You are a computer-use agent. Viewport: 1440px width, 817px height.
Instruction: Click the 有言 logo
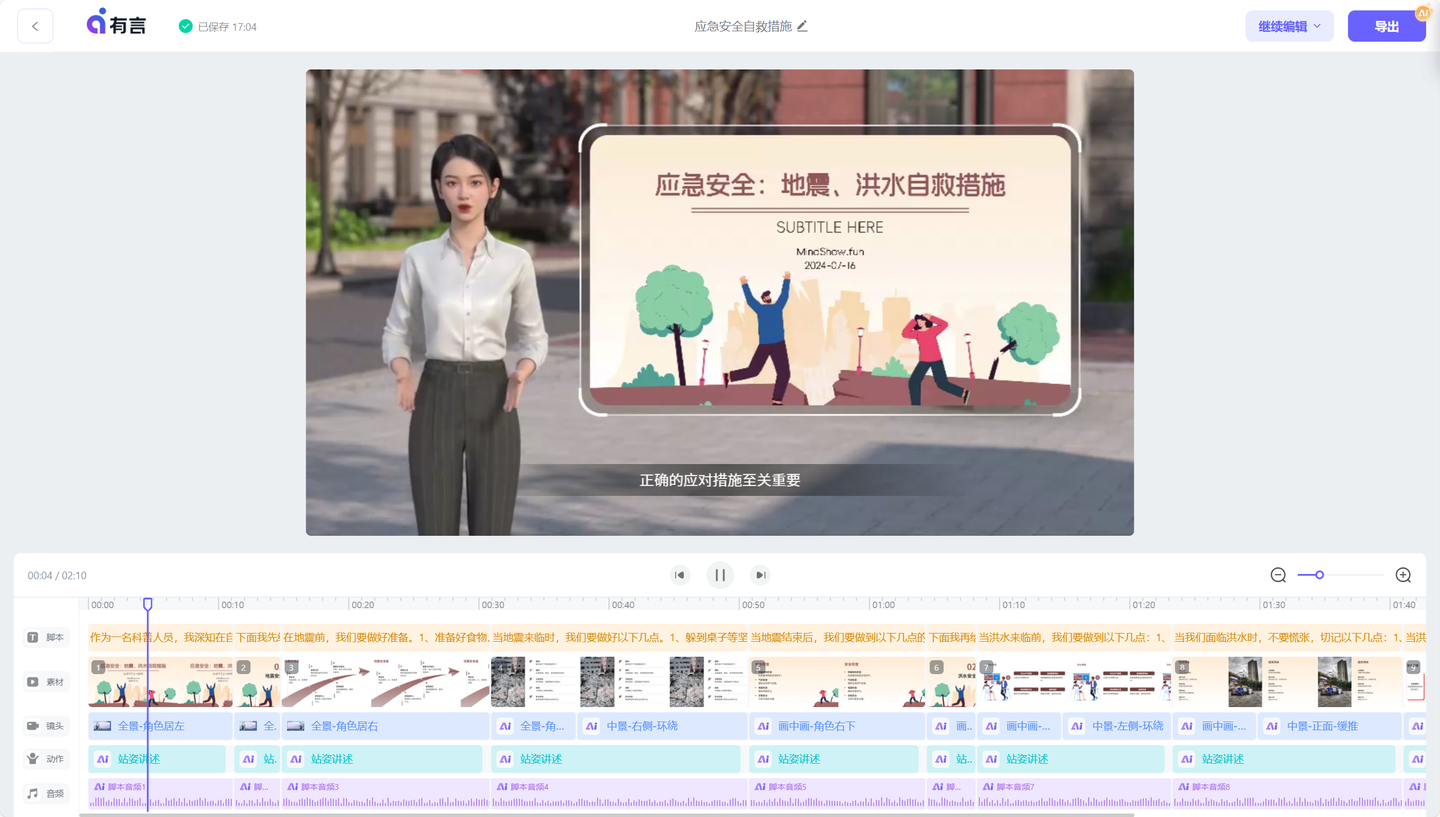pos(117,23)
